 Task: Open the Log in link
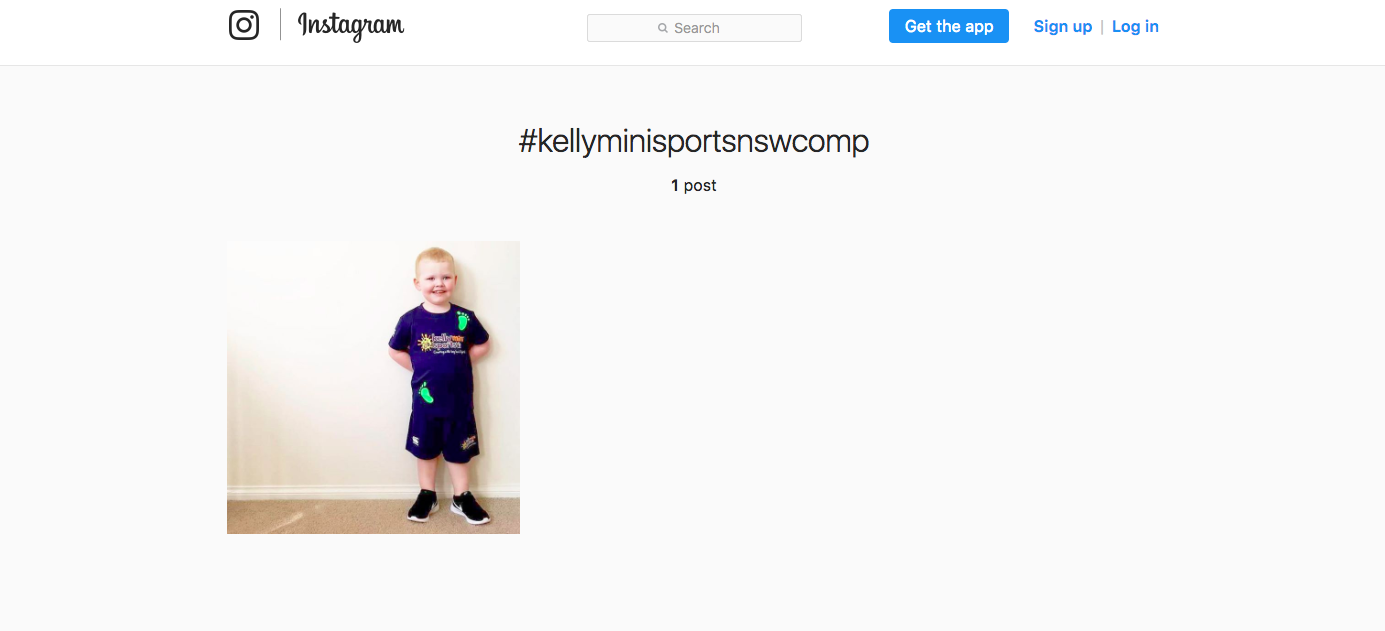pyautogui.click(x=1135, y=27)
